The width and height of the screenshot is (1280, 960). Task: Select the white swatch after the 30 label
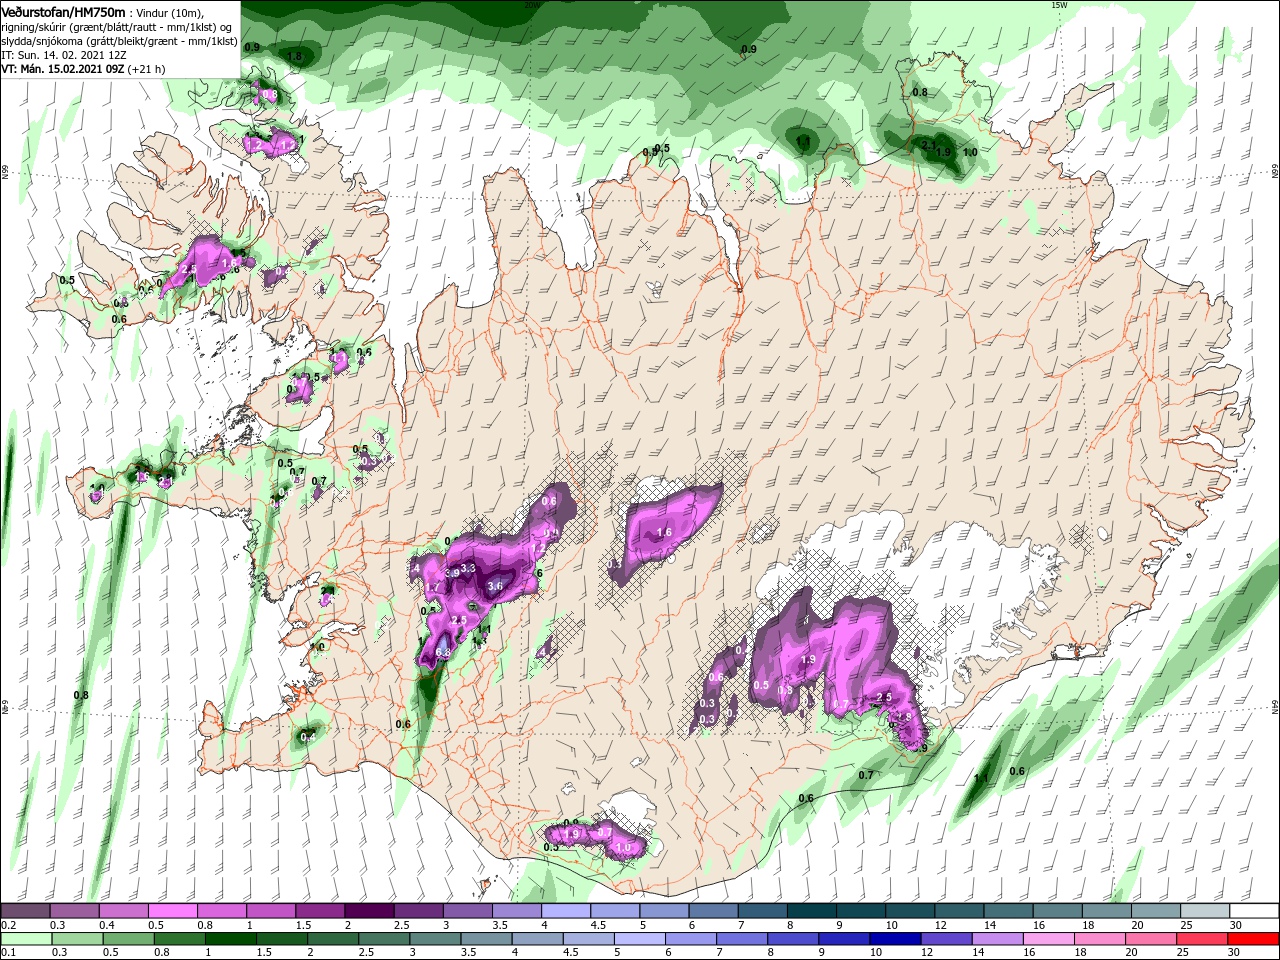[1254, 911]
